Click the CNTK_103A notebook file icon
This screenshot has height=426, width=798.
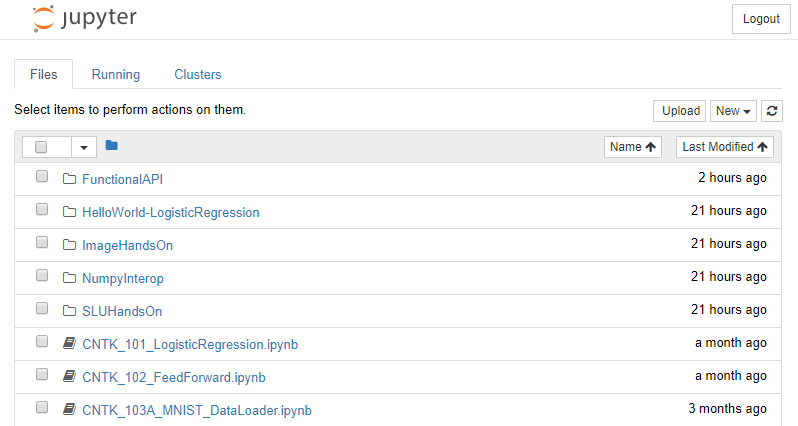coord(69,409)
